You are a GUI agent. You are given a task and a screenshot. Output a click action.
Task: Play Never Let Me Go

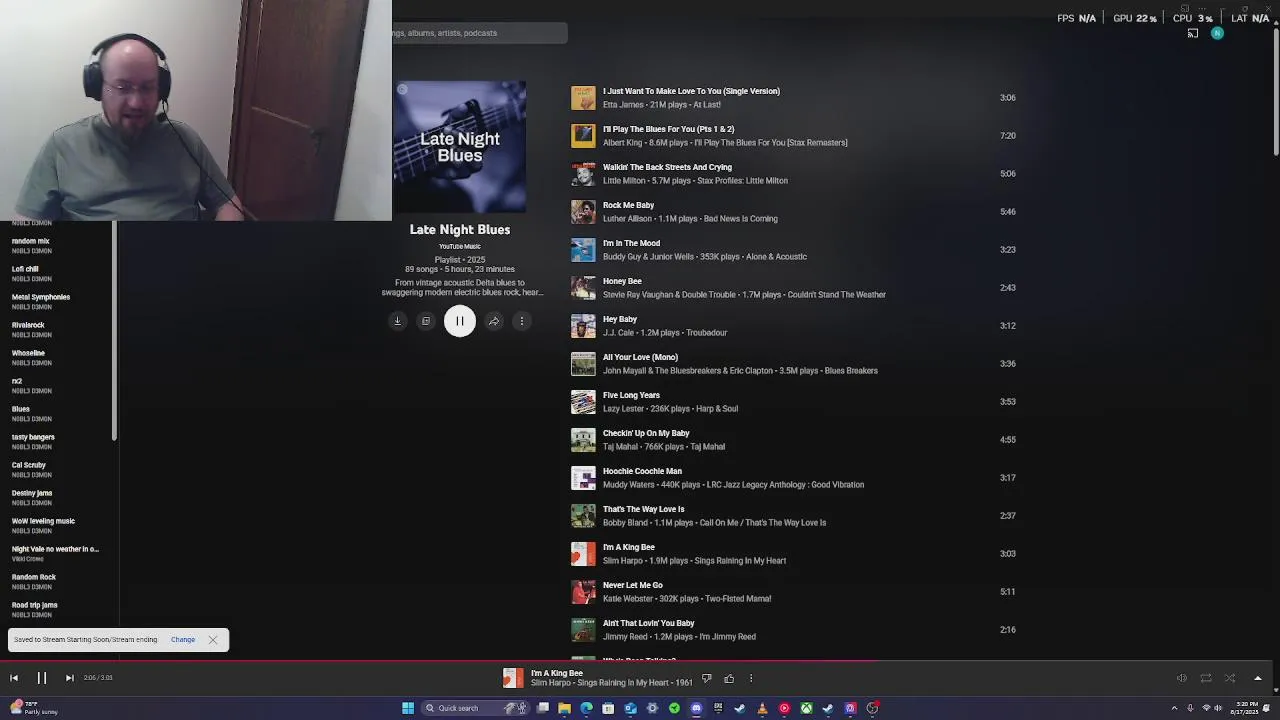[x=633, y=585]
